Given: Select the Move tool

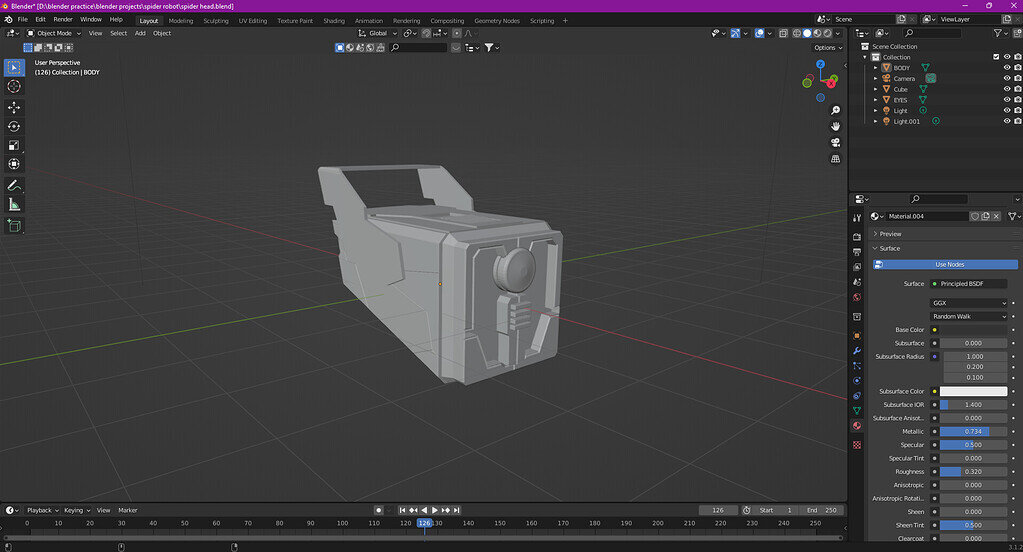Looking at the screenshot, I should [14, 107].
